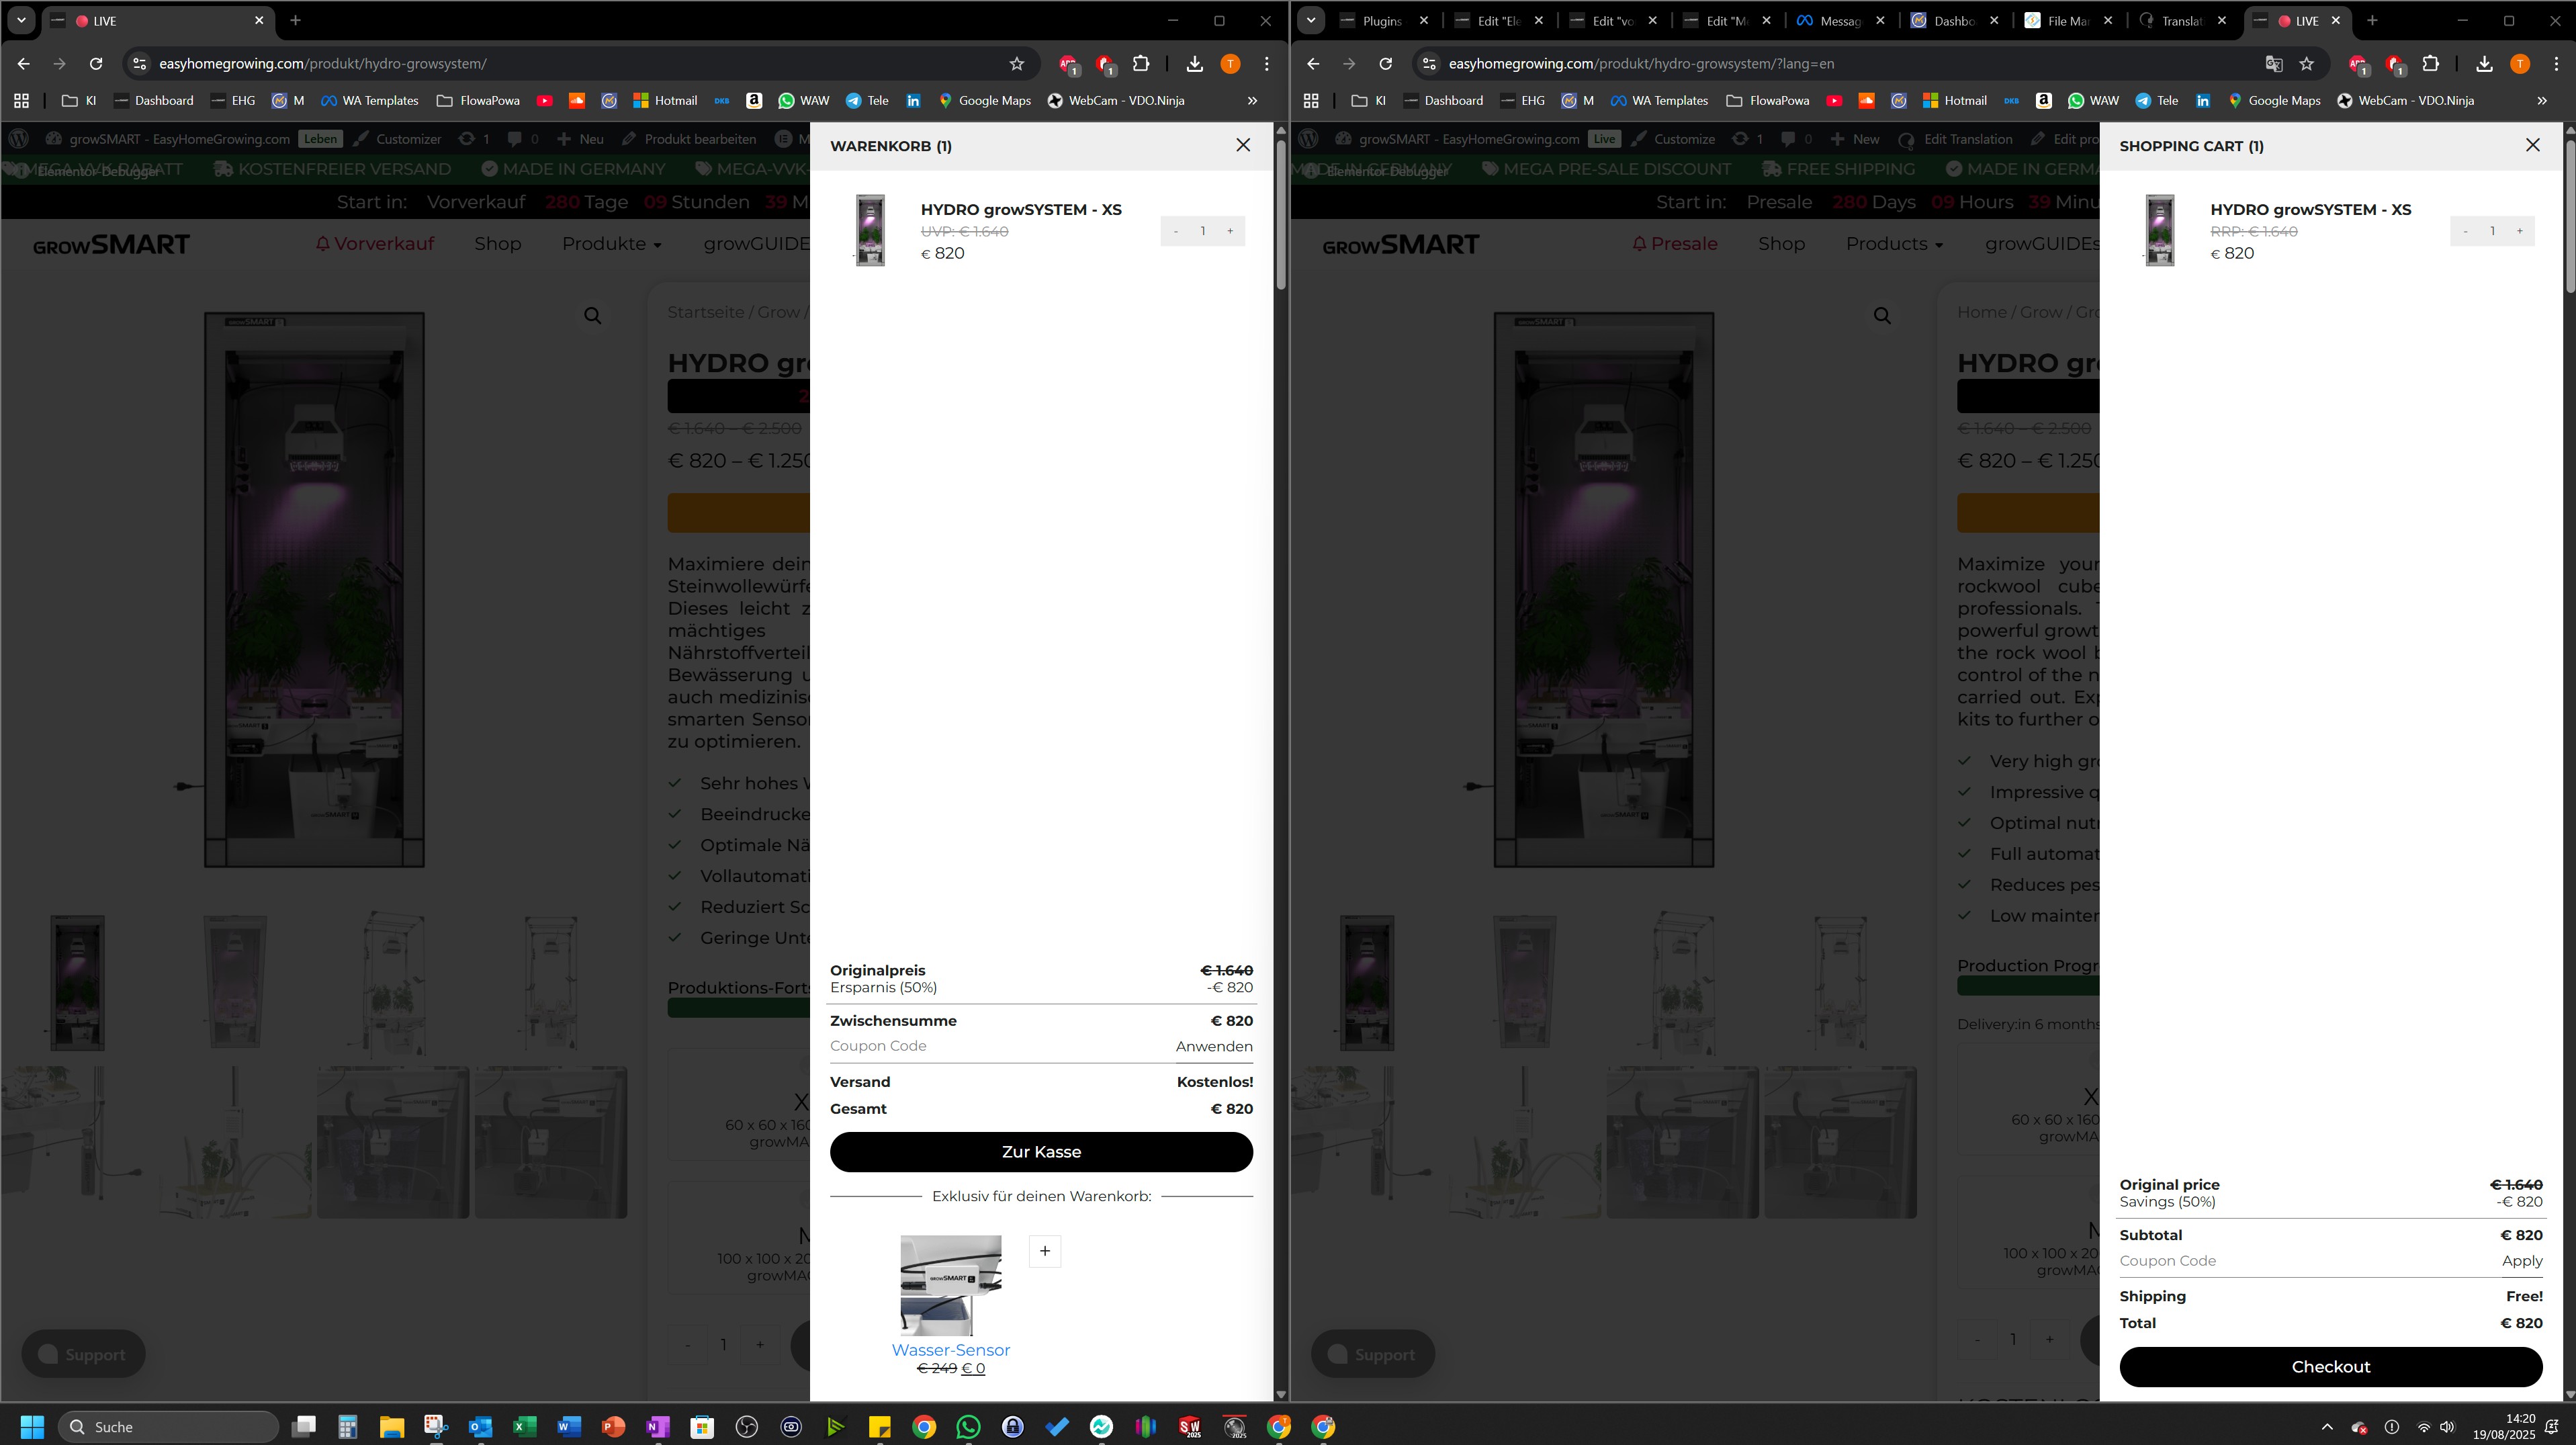Switch to the Plugins browser tab
The height and width of the screenshot is (1445, 2576).
(x=1383, y=21)
